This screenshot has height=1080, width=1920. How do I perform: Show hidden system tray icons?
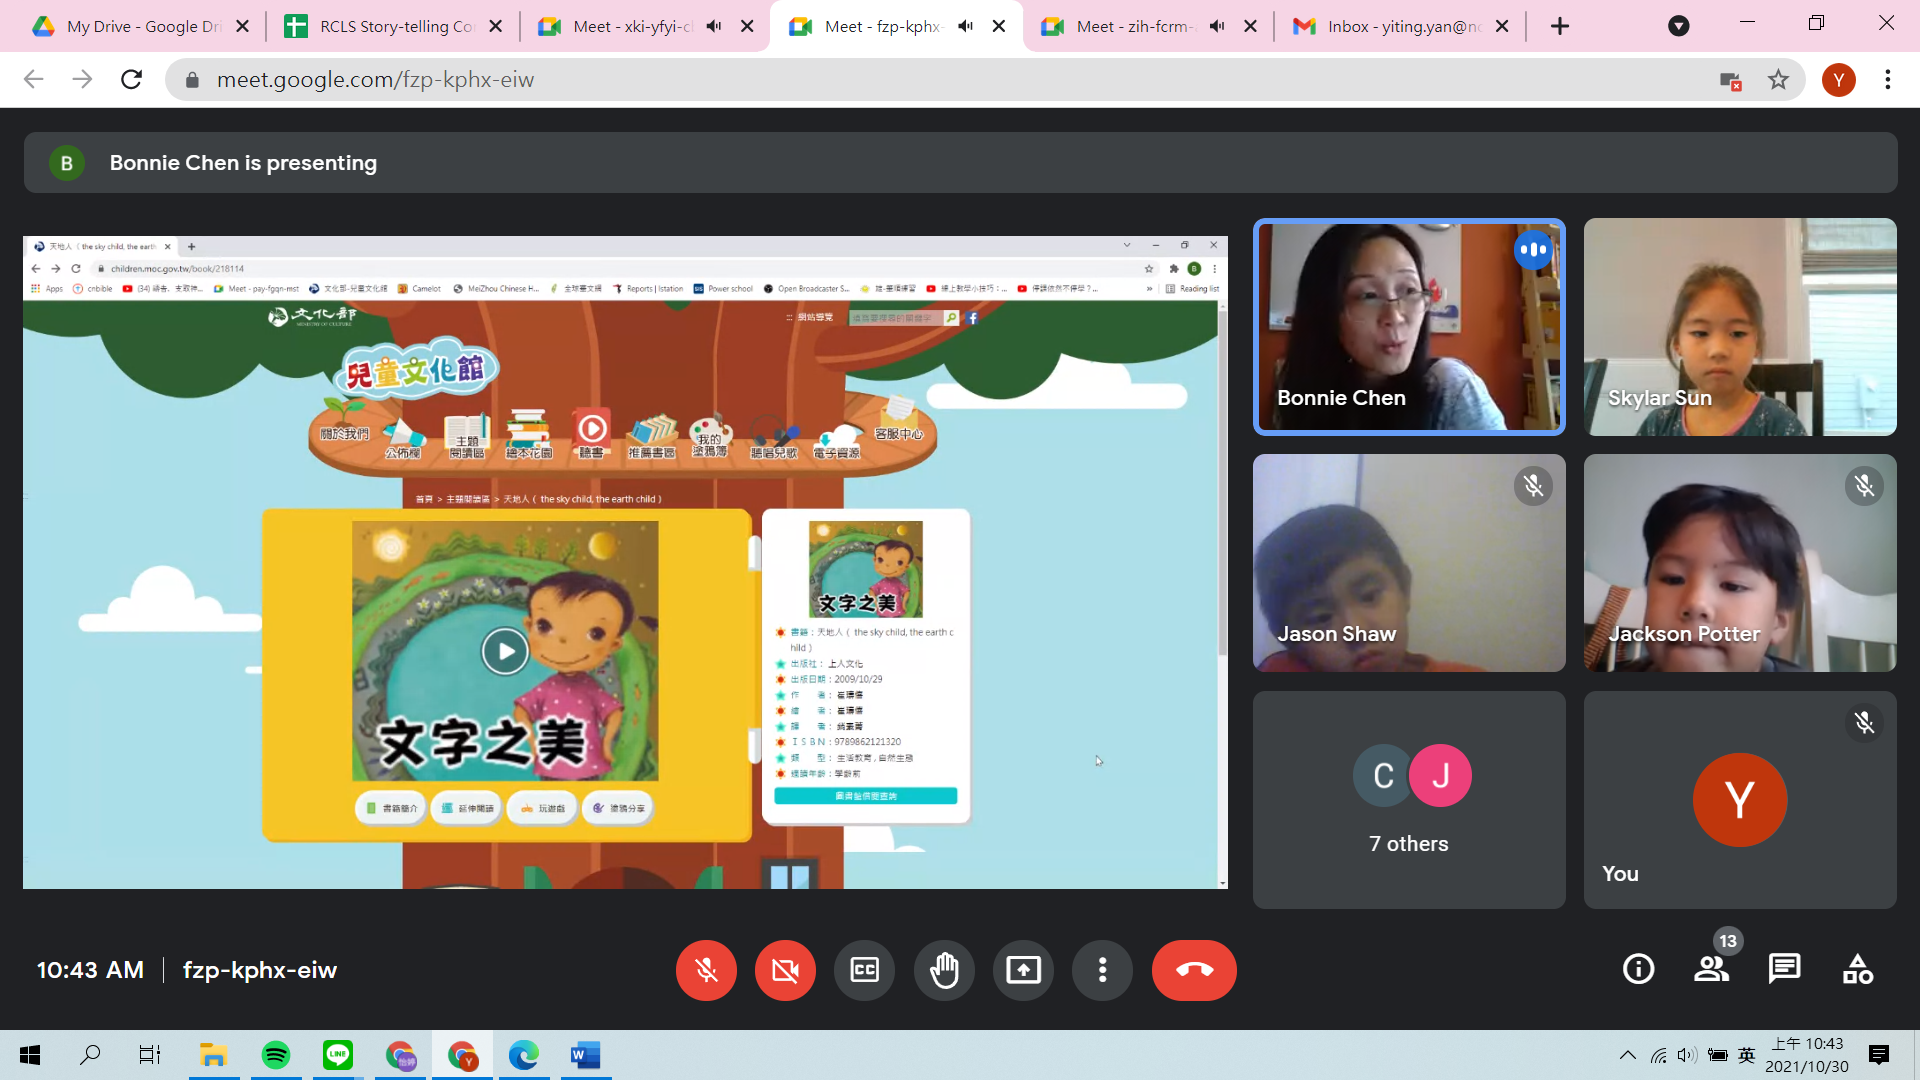[1627, 1055]
